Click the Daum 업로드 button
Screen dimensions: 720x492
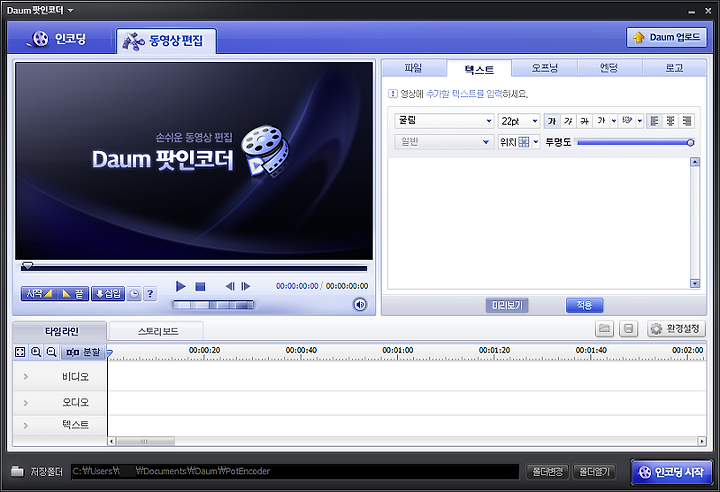point(666,37)
